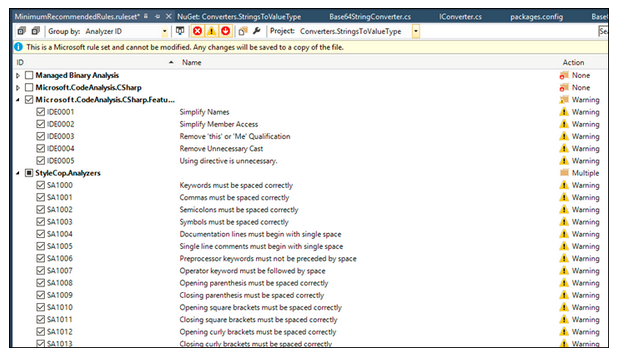Click the collapse all groups icon
This screenshot has height=360, width=619.
(36, 31)
